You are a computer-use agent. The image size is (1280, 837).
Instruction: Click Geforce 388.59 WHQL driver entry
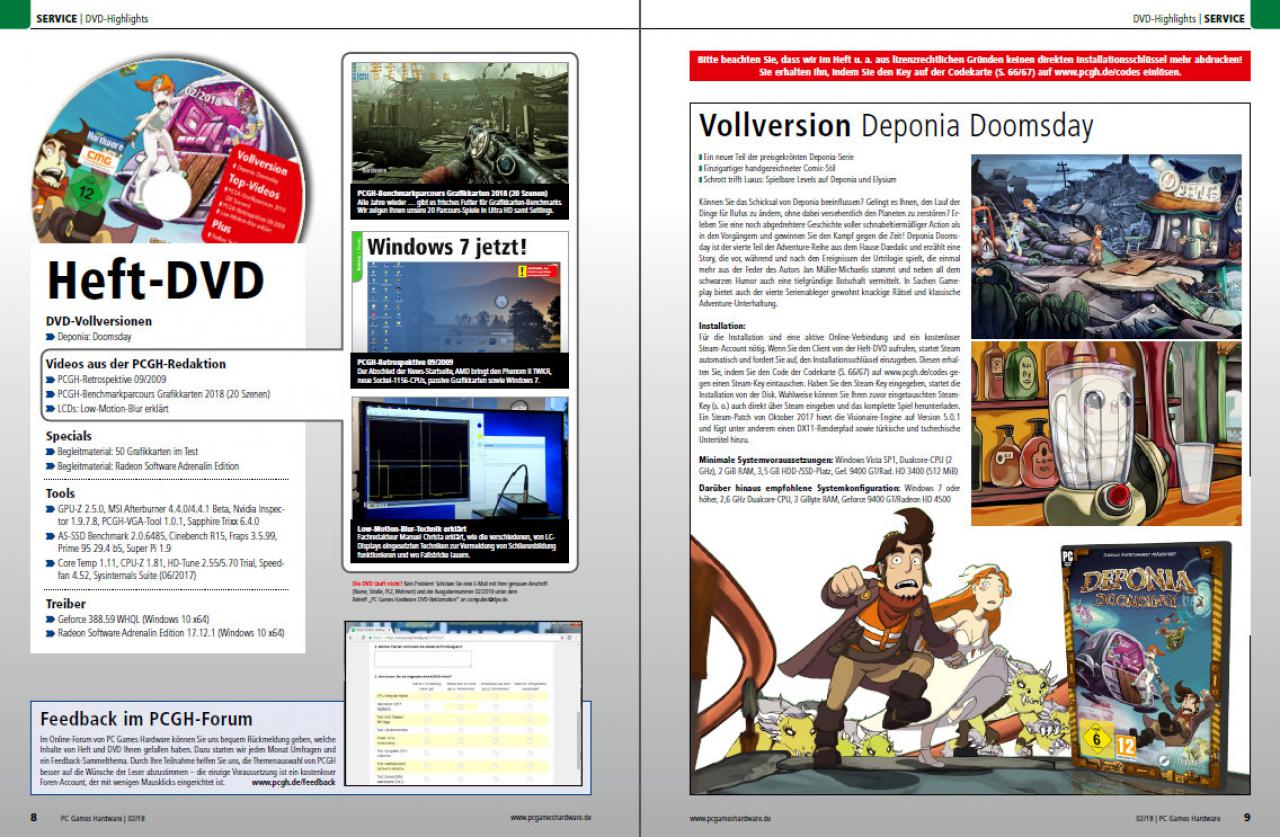click(x=131, y=619)
